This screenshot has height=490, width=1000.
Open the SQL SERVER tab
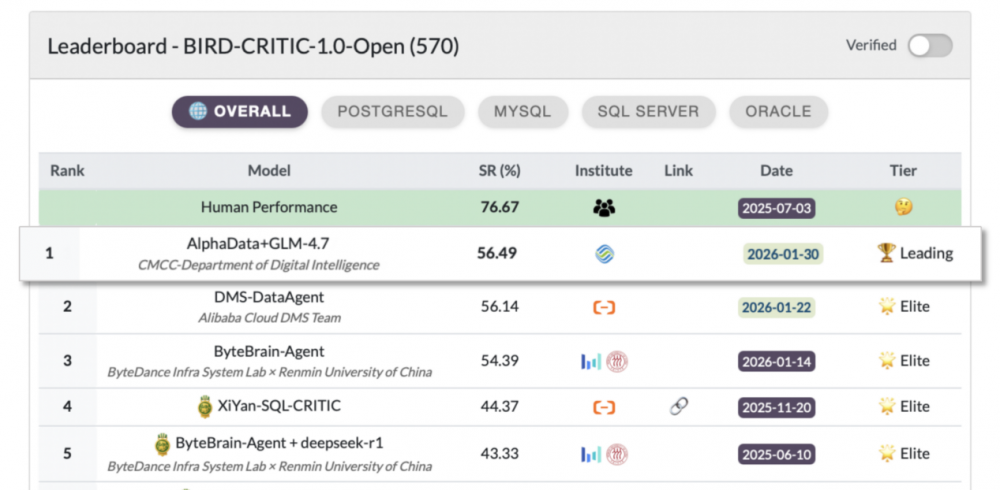click(x=648, y=111)
